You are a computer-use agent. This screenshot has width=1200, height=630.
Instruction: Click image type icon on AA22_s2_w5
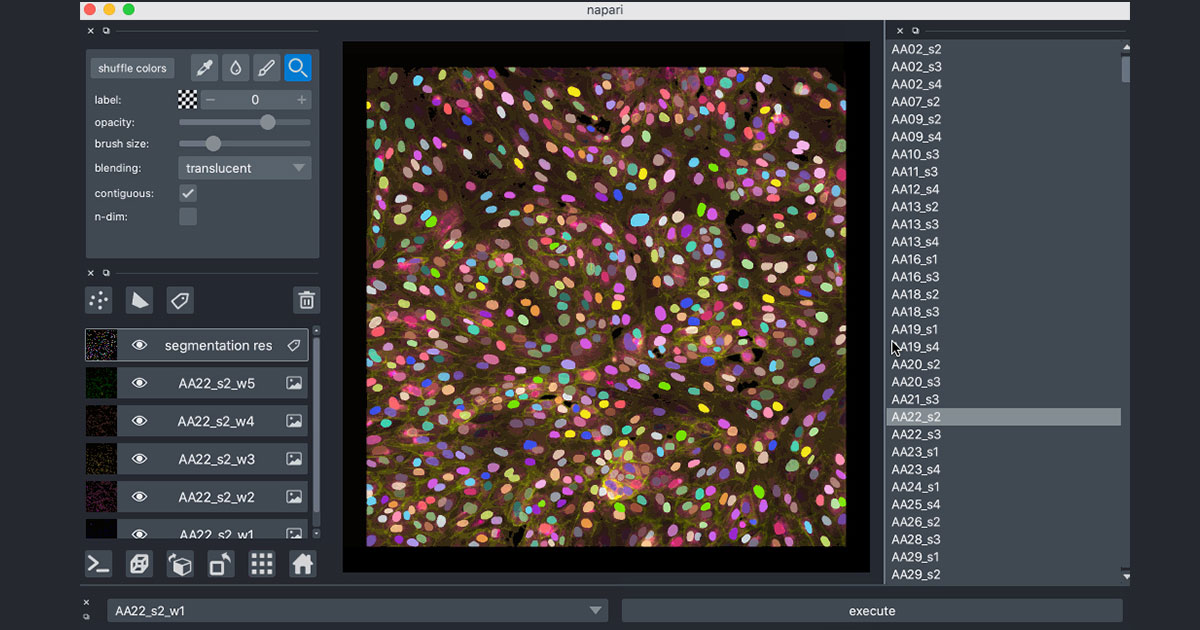[294, 383]
